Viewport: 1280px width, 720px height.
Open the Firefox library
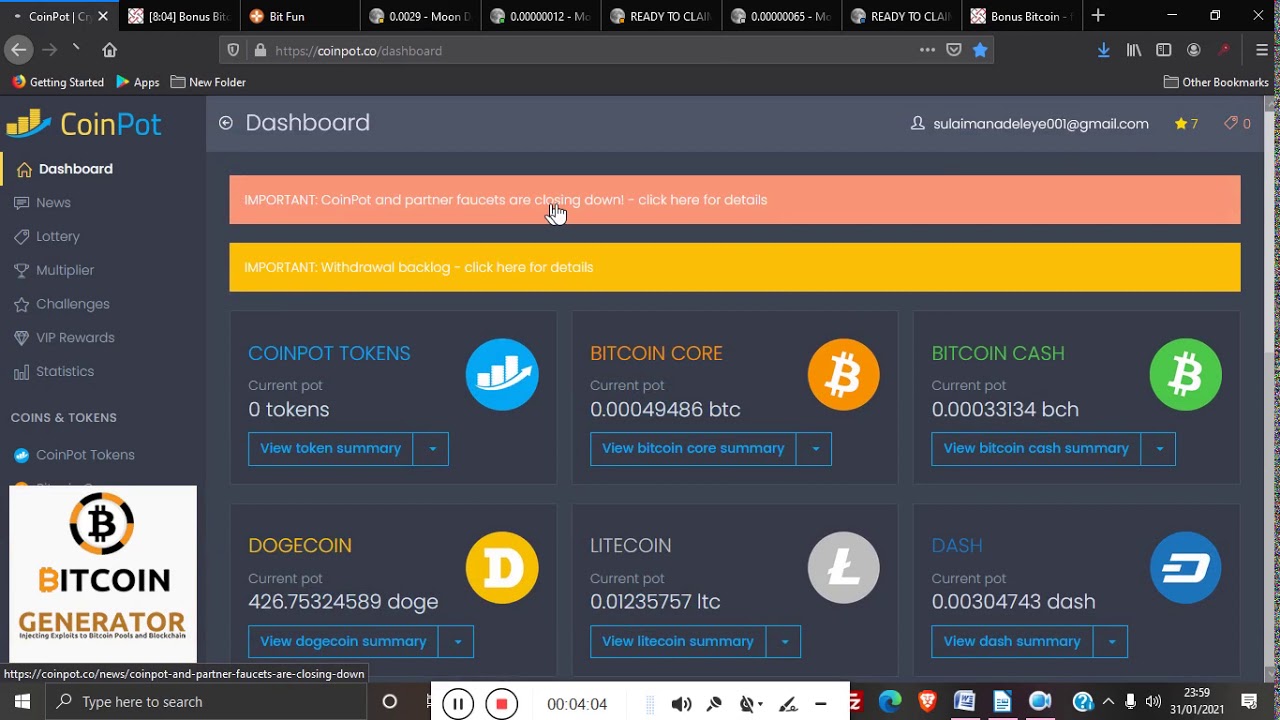1134,50
